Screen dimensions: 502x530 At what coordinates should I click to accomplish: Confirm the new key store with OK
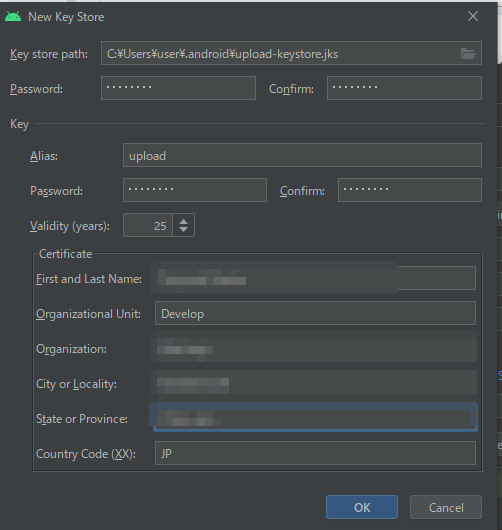pyautogui.click(x=362, y=507)
